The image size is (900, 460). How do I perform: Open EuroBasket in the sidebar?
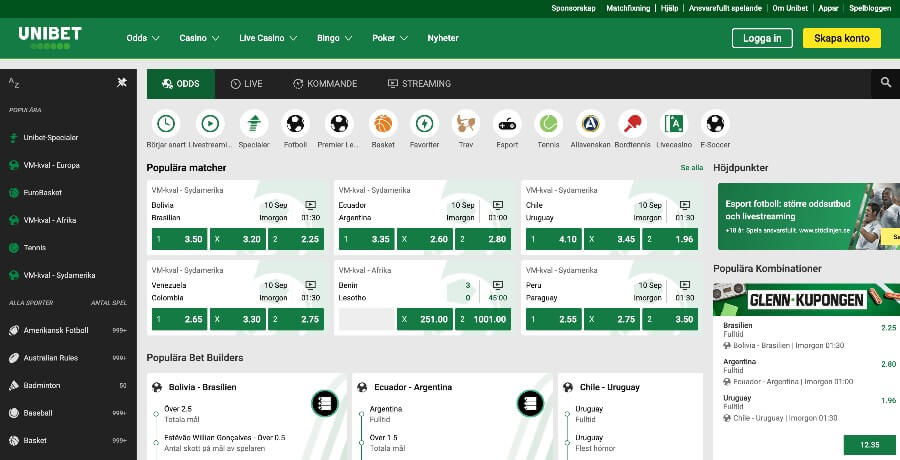tap(69, 192)
